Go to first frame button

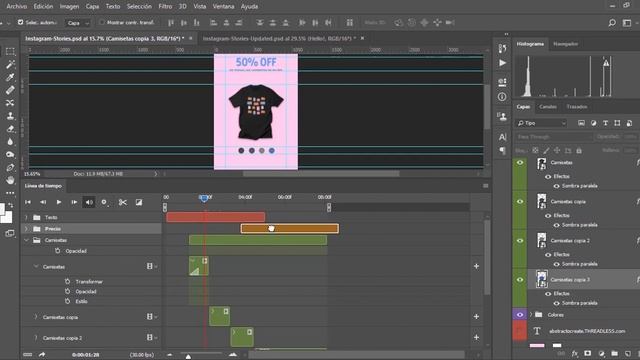(x=28, y=202)
